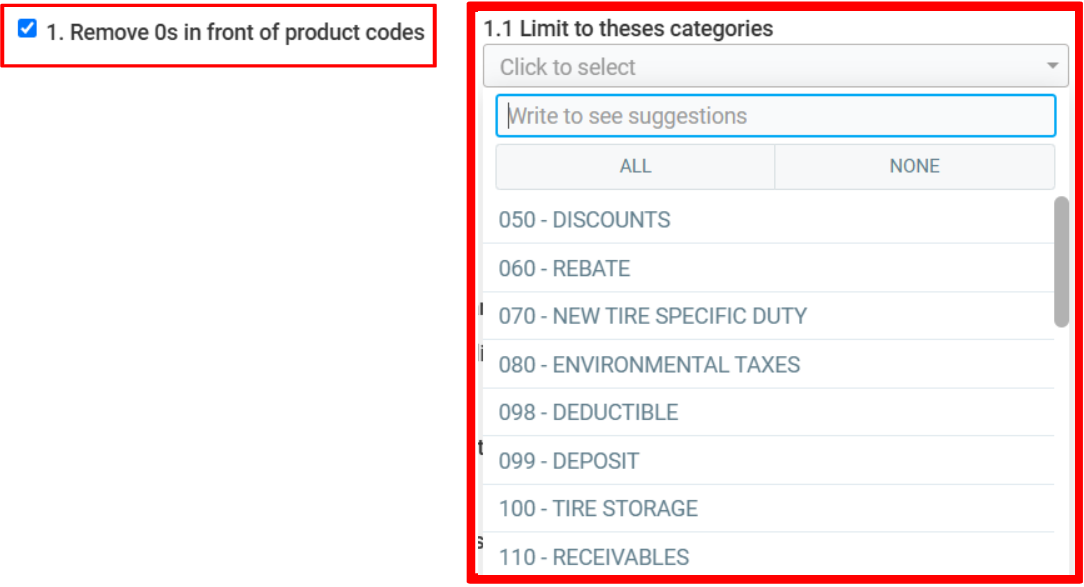Image resolution: width=1084 pixels, height=587 pixels.
Task: Click the Write to see suggestions field
Action: (x=775, y=116)
